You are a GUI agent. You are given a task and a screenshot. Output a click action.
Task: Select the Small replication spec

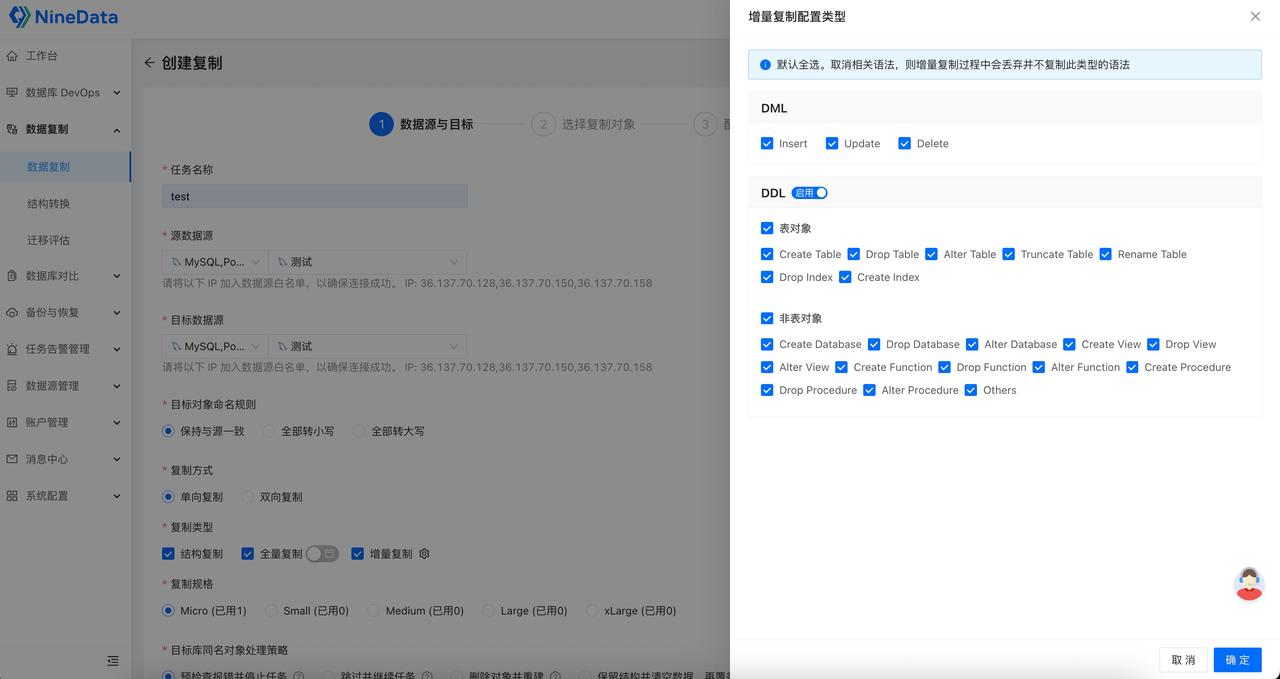click(x=271, y=611)
